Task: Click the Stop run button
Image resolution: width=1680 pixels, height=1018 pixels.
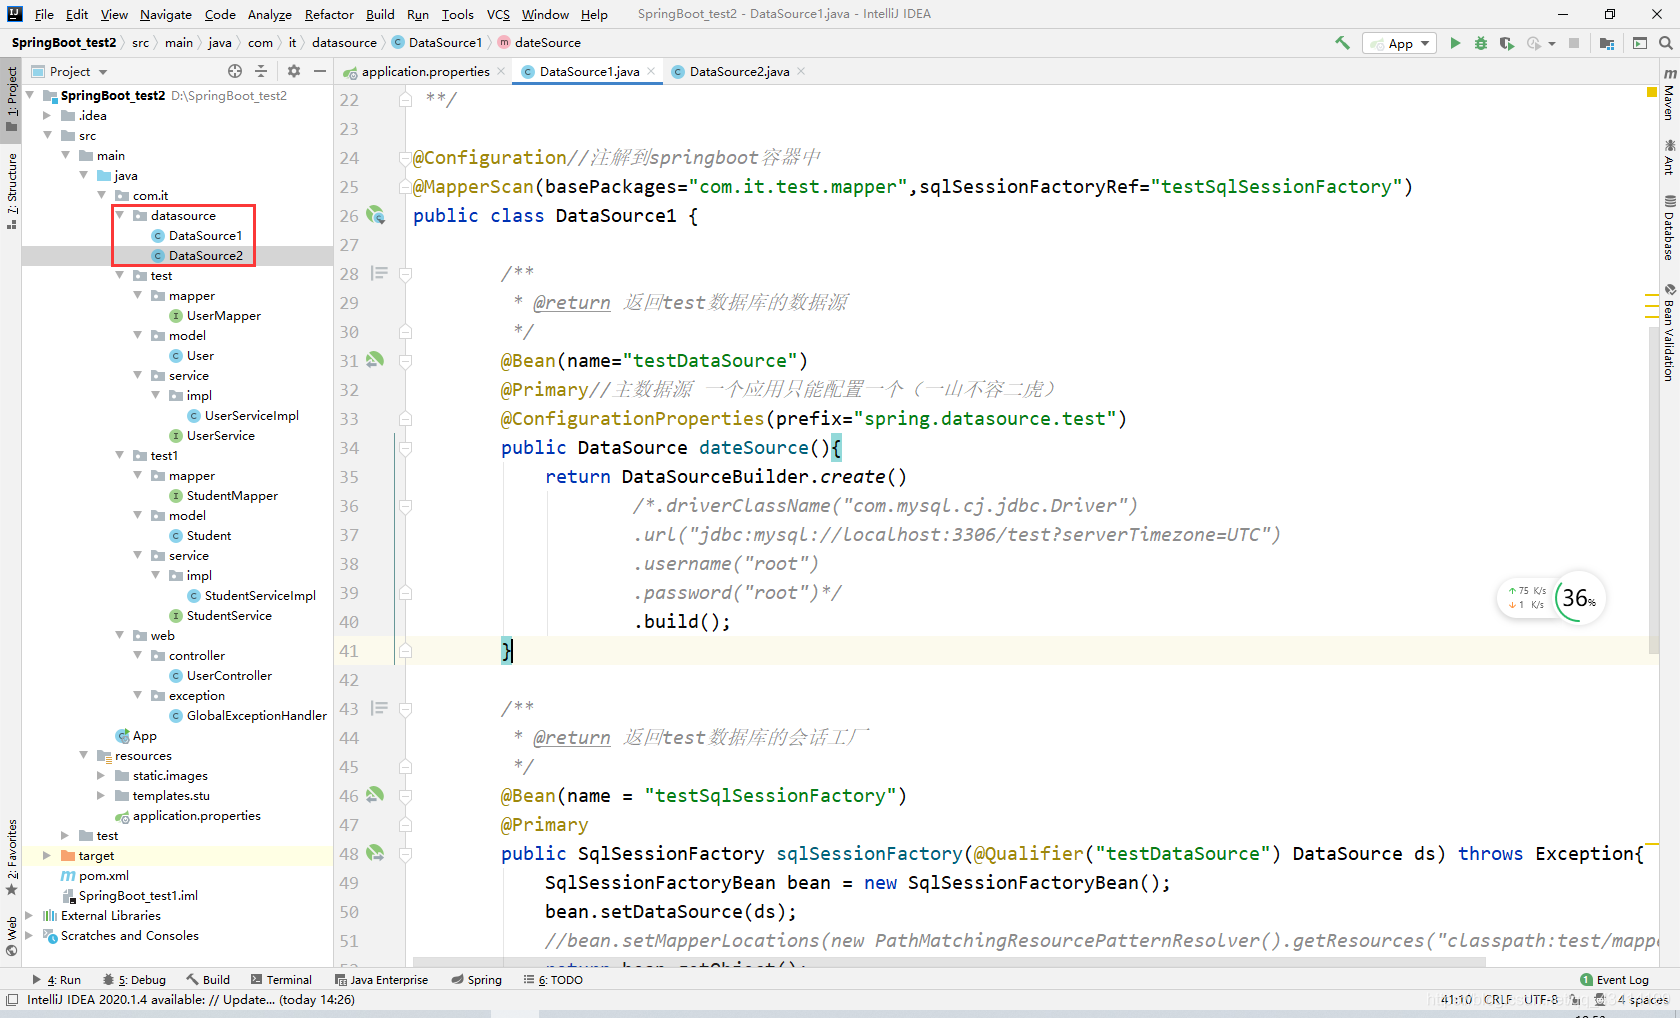Action: [1574, 43]
